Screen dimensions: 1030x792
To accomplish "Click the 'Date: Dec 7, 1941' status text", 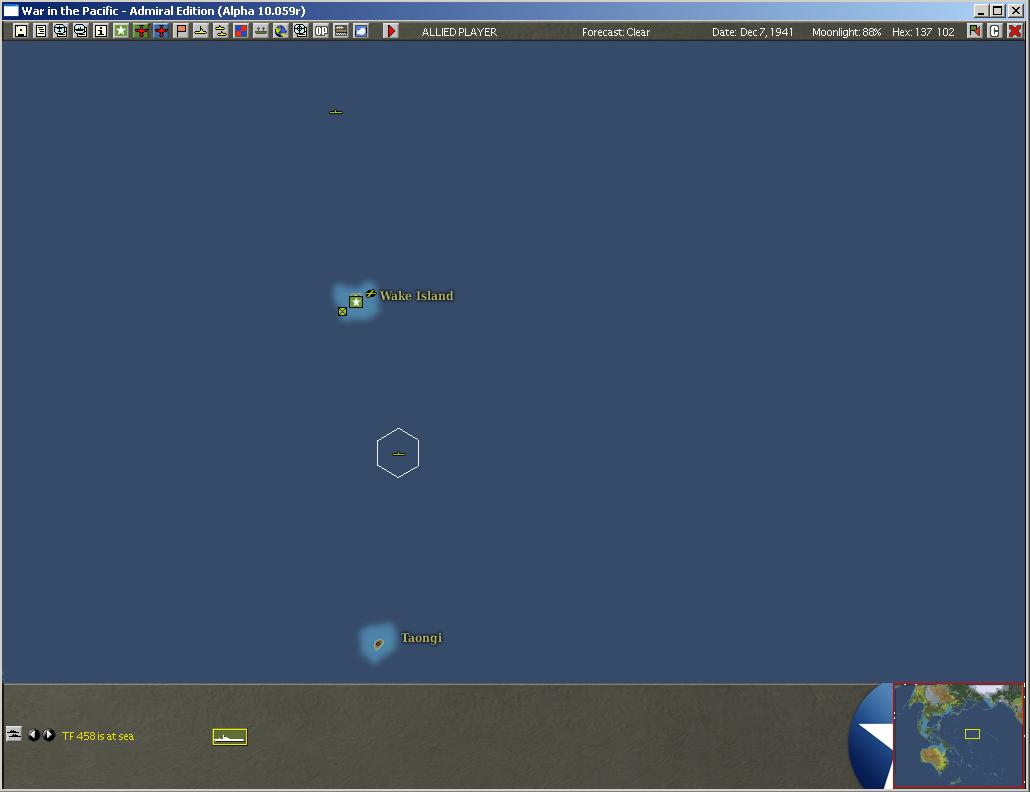I will click(753, 32).
